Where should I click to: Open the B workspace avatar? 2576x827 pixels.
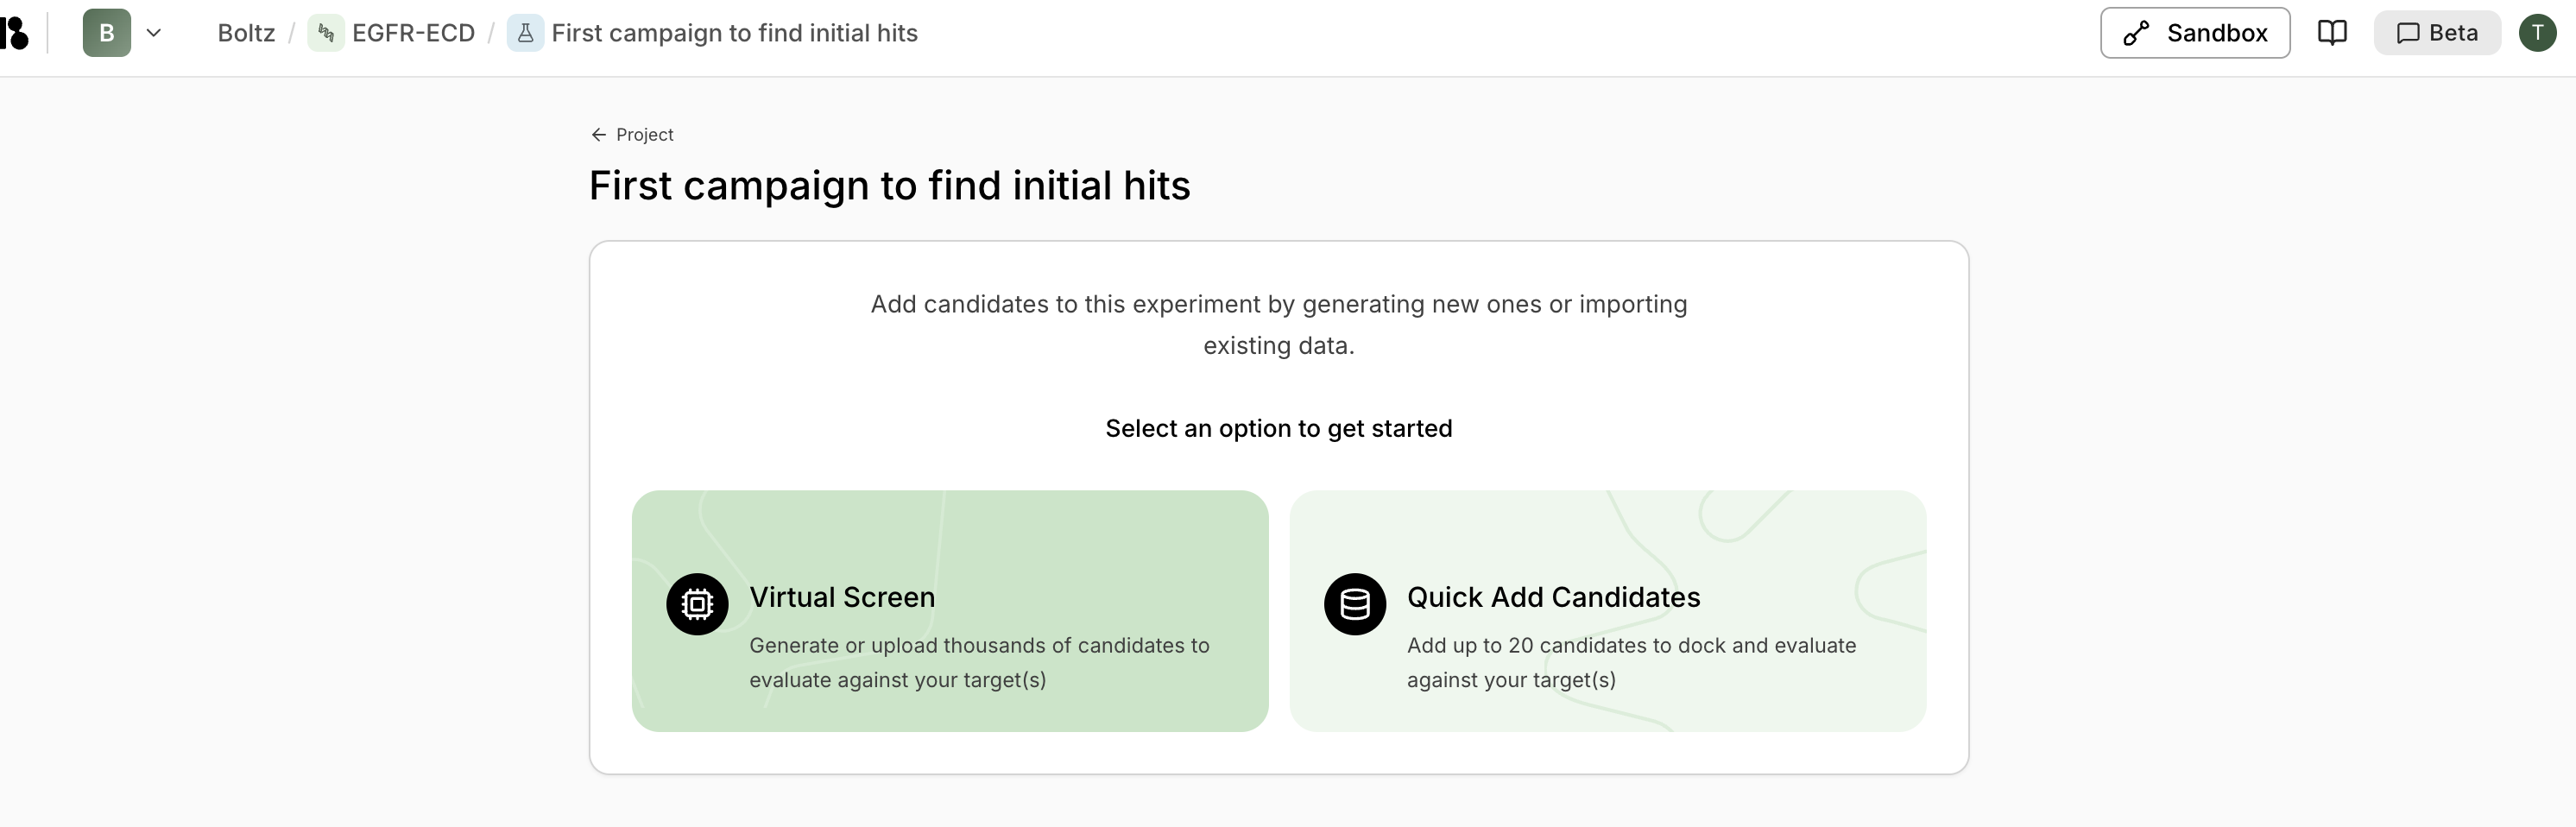click(107, 33)
